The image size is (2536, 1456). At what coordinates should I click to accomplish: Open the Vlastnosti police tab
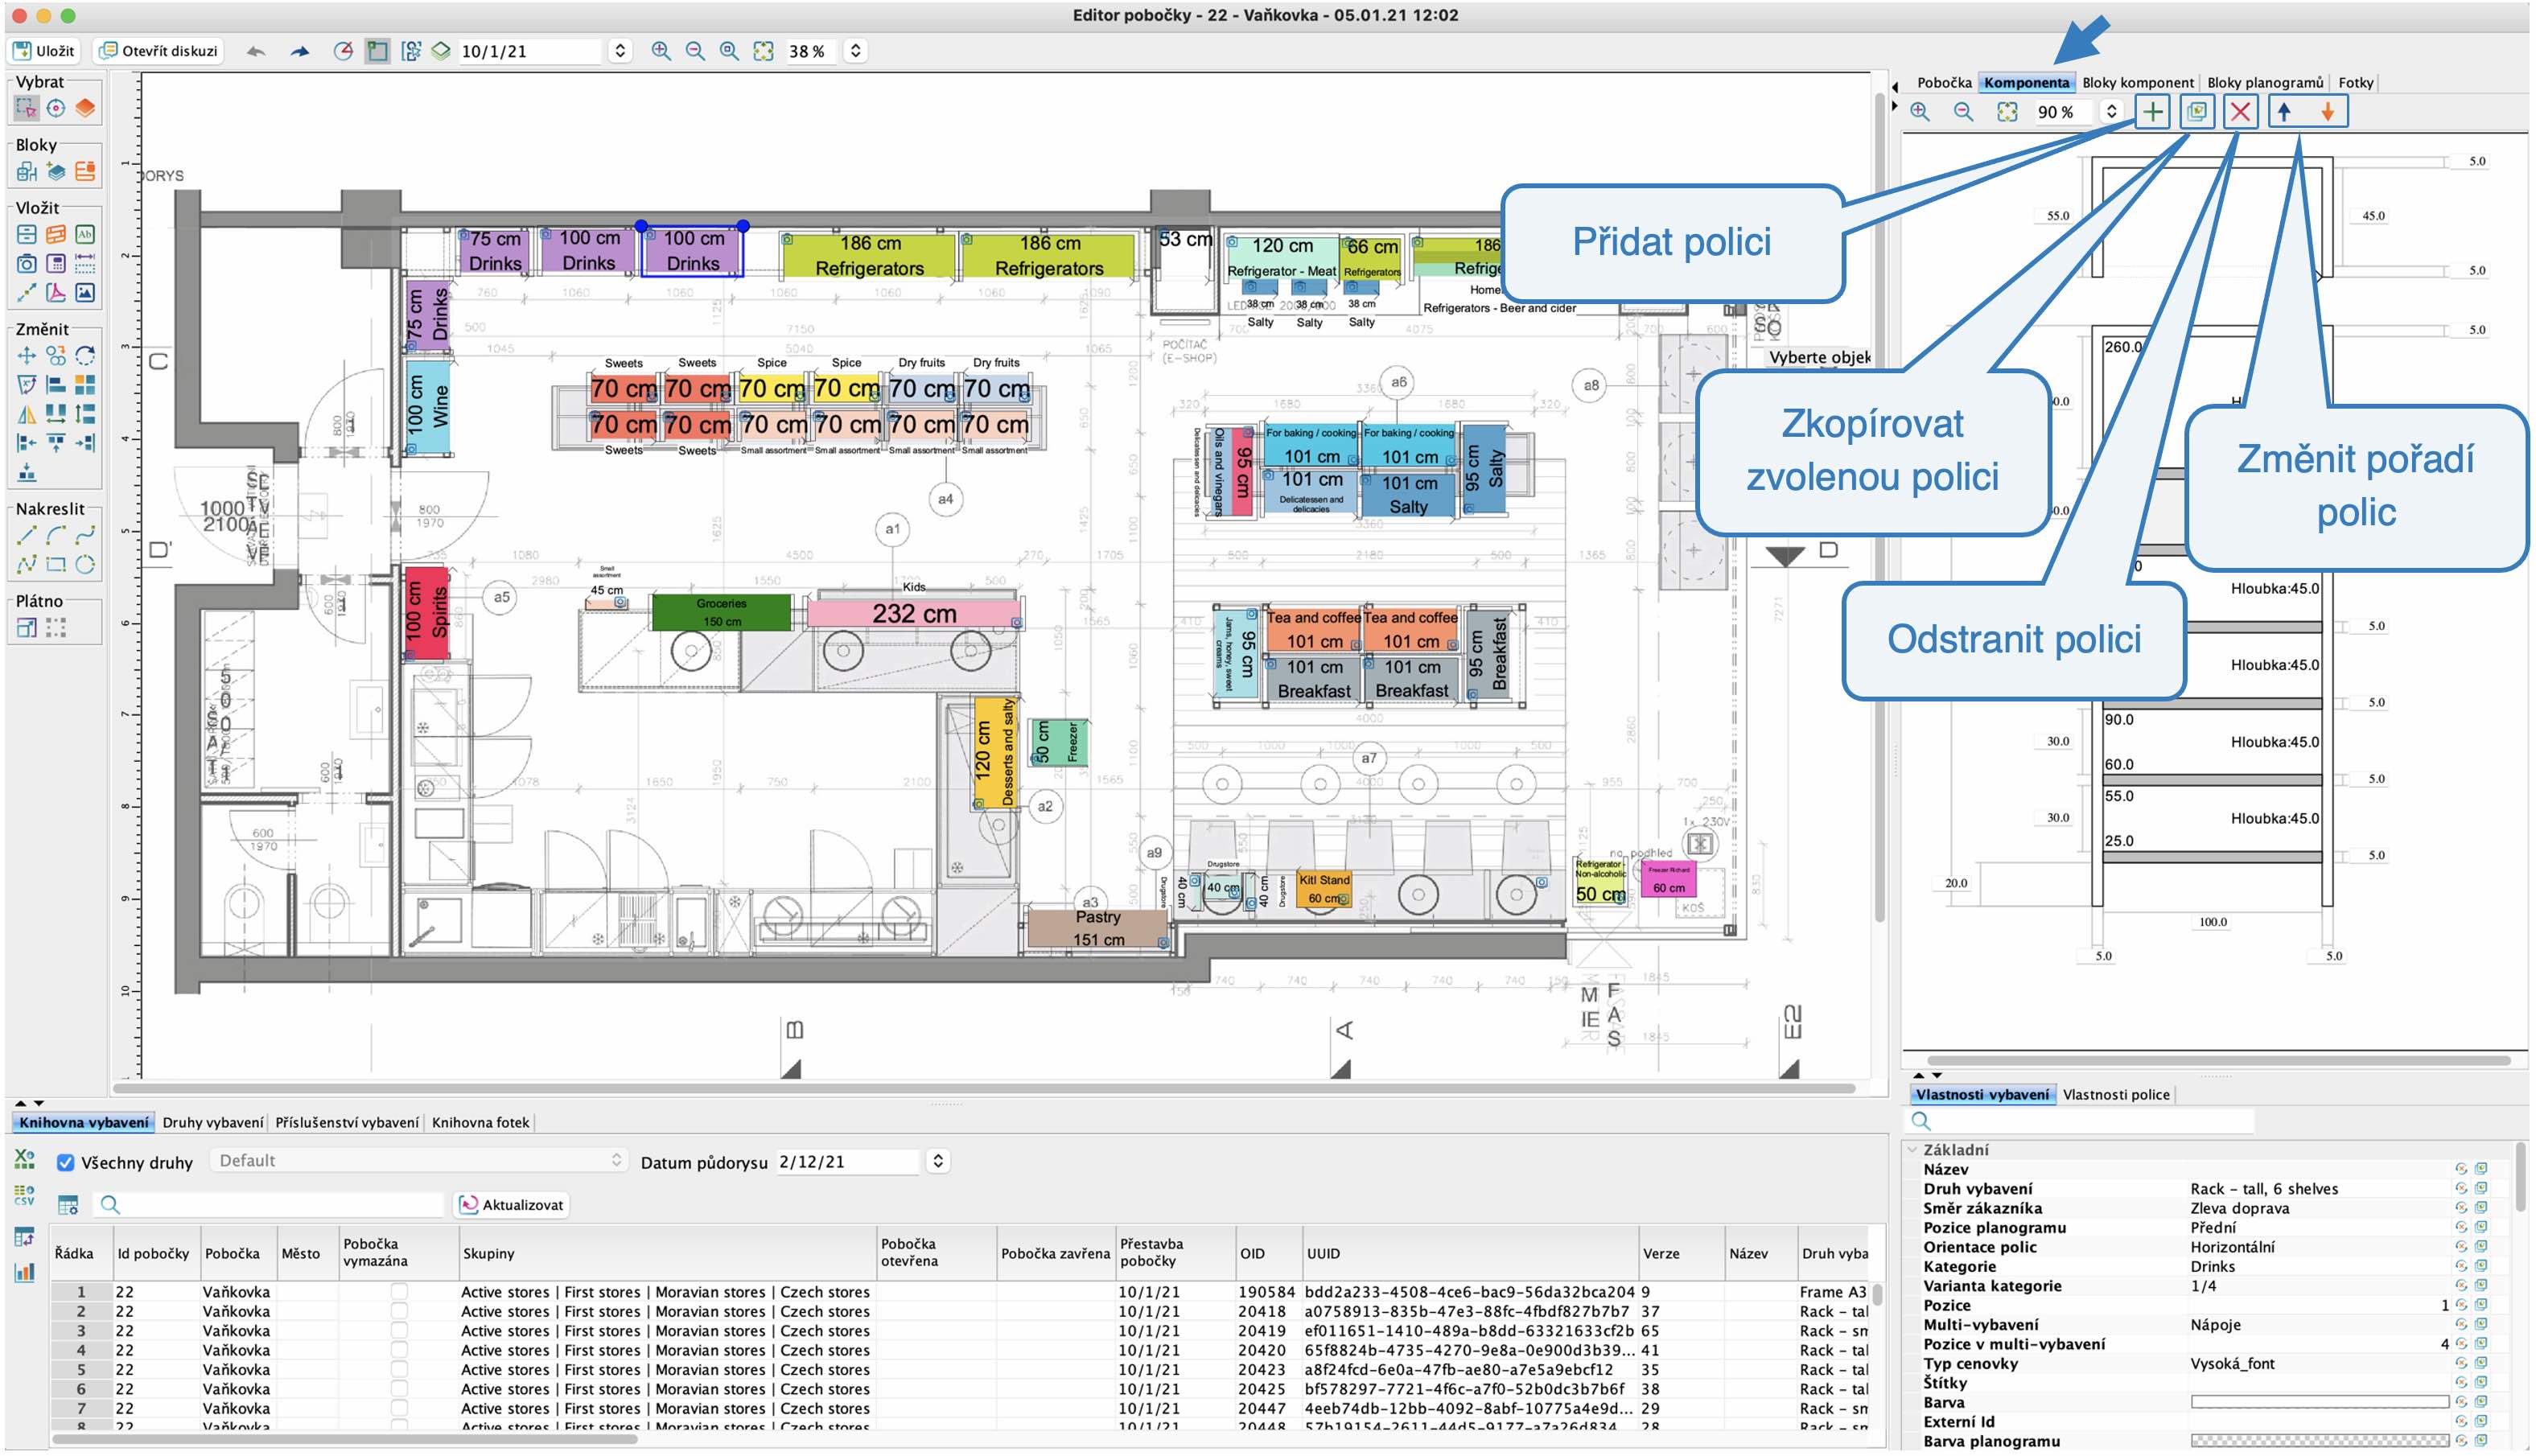pyautogui.click(x=2116, y=1094)
